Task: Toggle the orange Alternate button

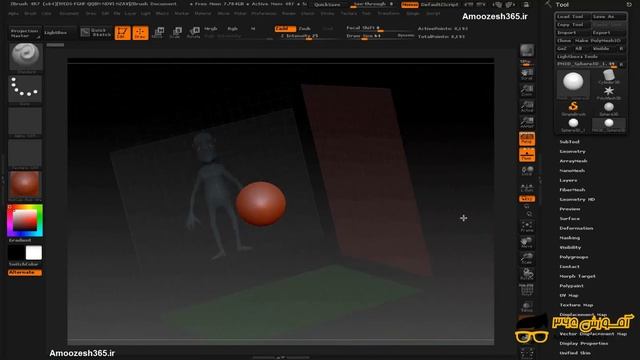Action: 25,272
